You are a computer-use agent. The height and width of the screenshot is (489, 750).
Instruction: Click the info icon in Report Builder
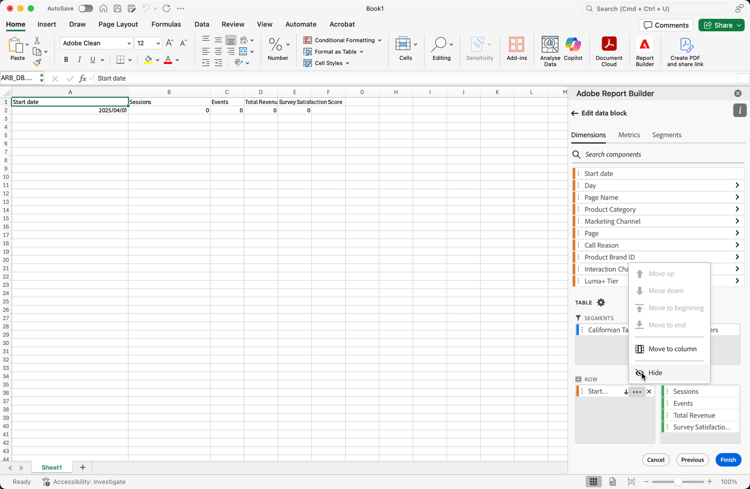(x=739, y=111)
